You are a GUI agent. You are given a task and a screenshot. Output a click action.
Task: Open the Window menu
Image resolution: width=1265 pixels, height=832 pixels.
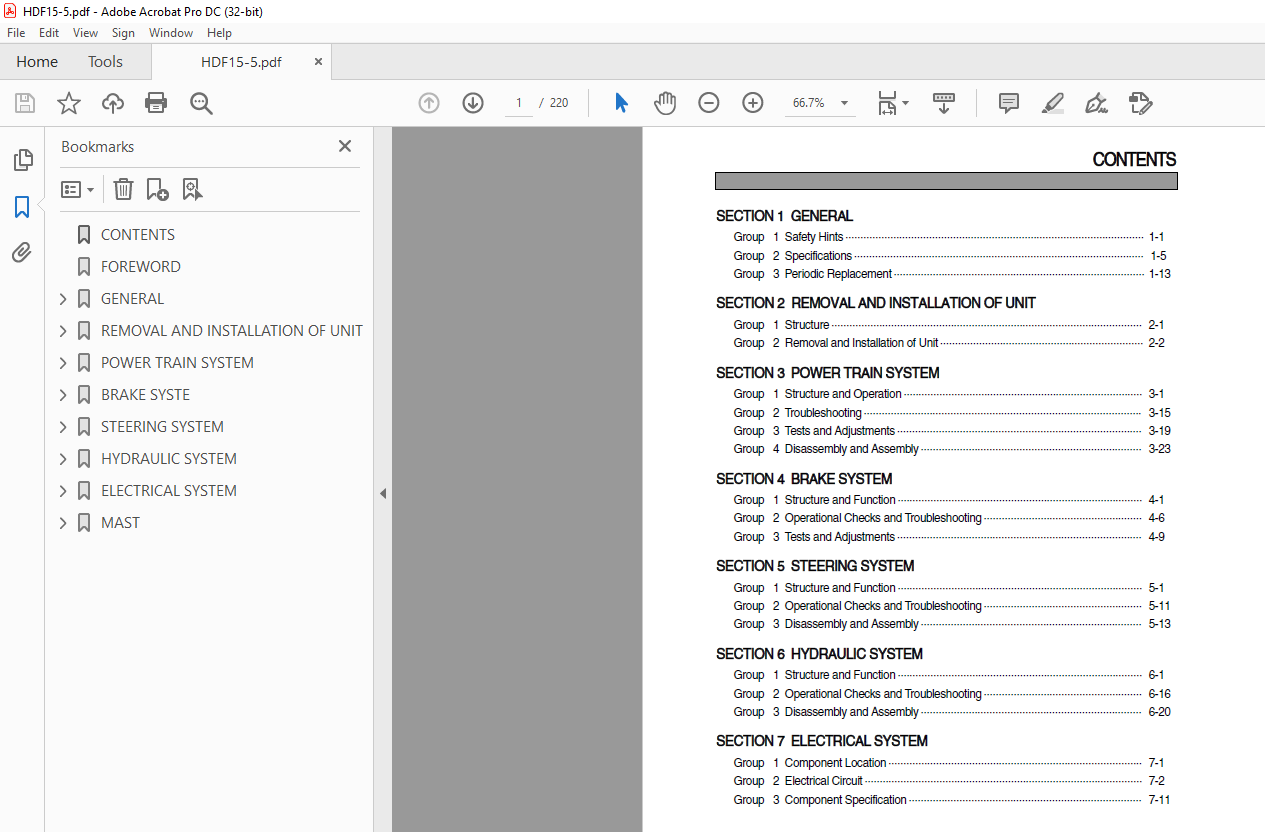click(x=171, y=33)
